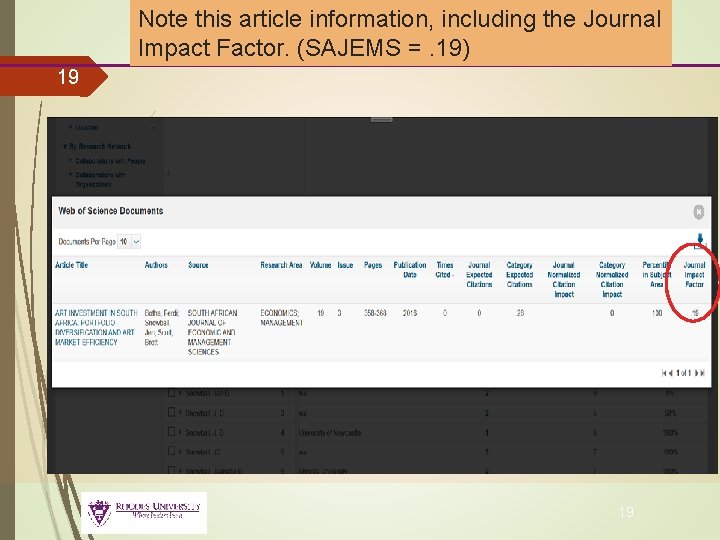Tick the checkbox for the Snowball row ranked 5
Viewport: 720px width, 540px height.
pyautogui.click(x=171, y=451)
